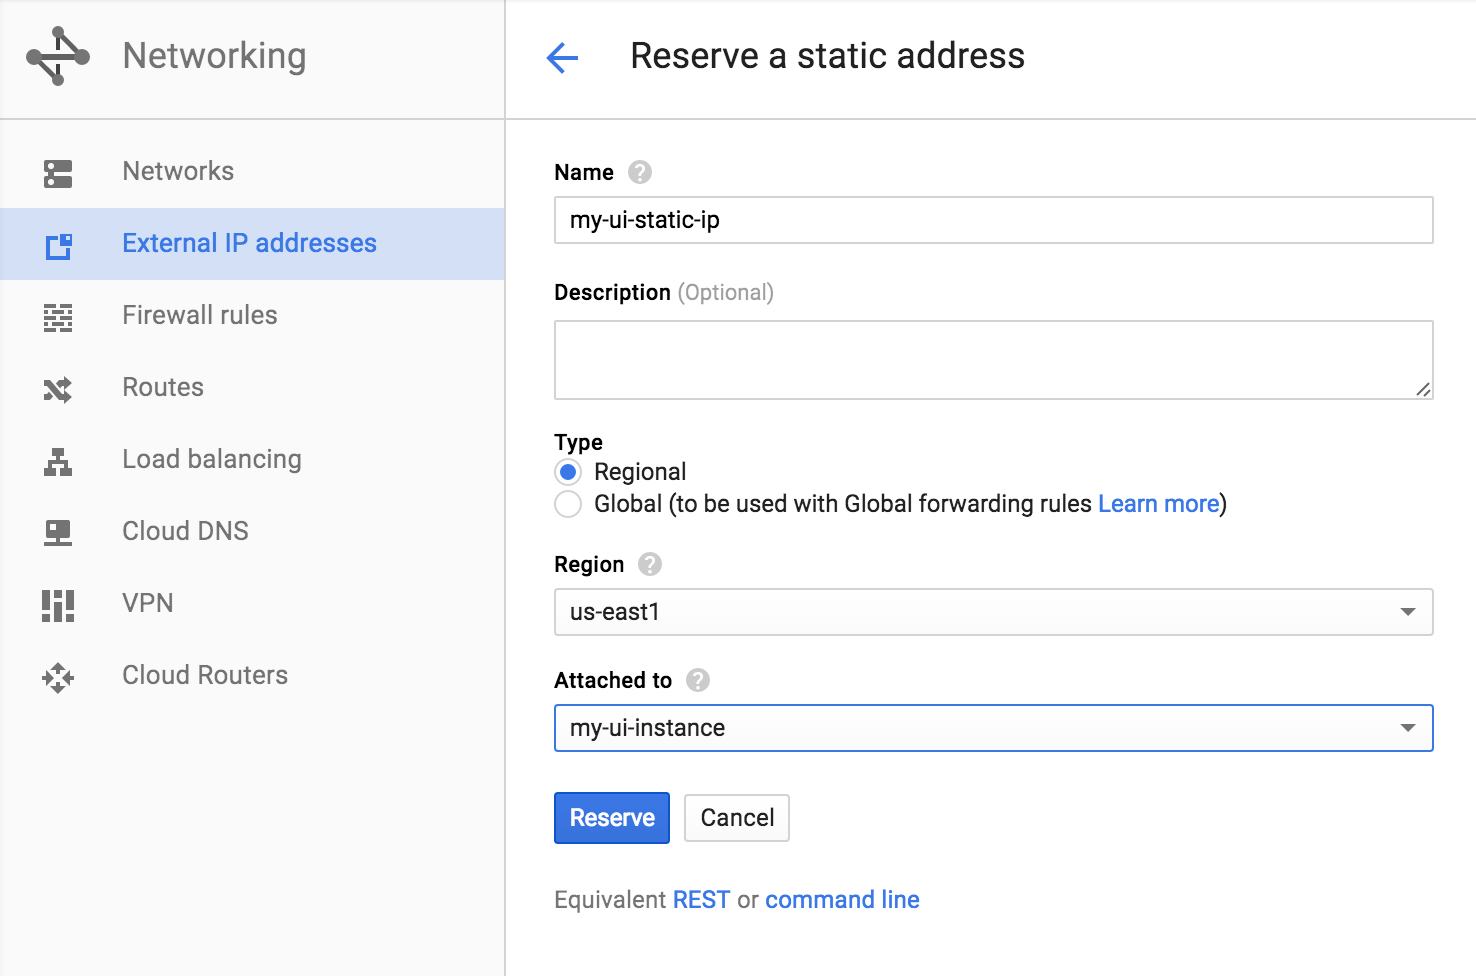Click the Routes shuffle icon

[58, 389]
